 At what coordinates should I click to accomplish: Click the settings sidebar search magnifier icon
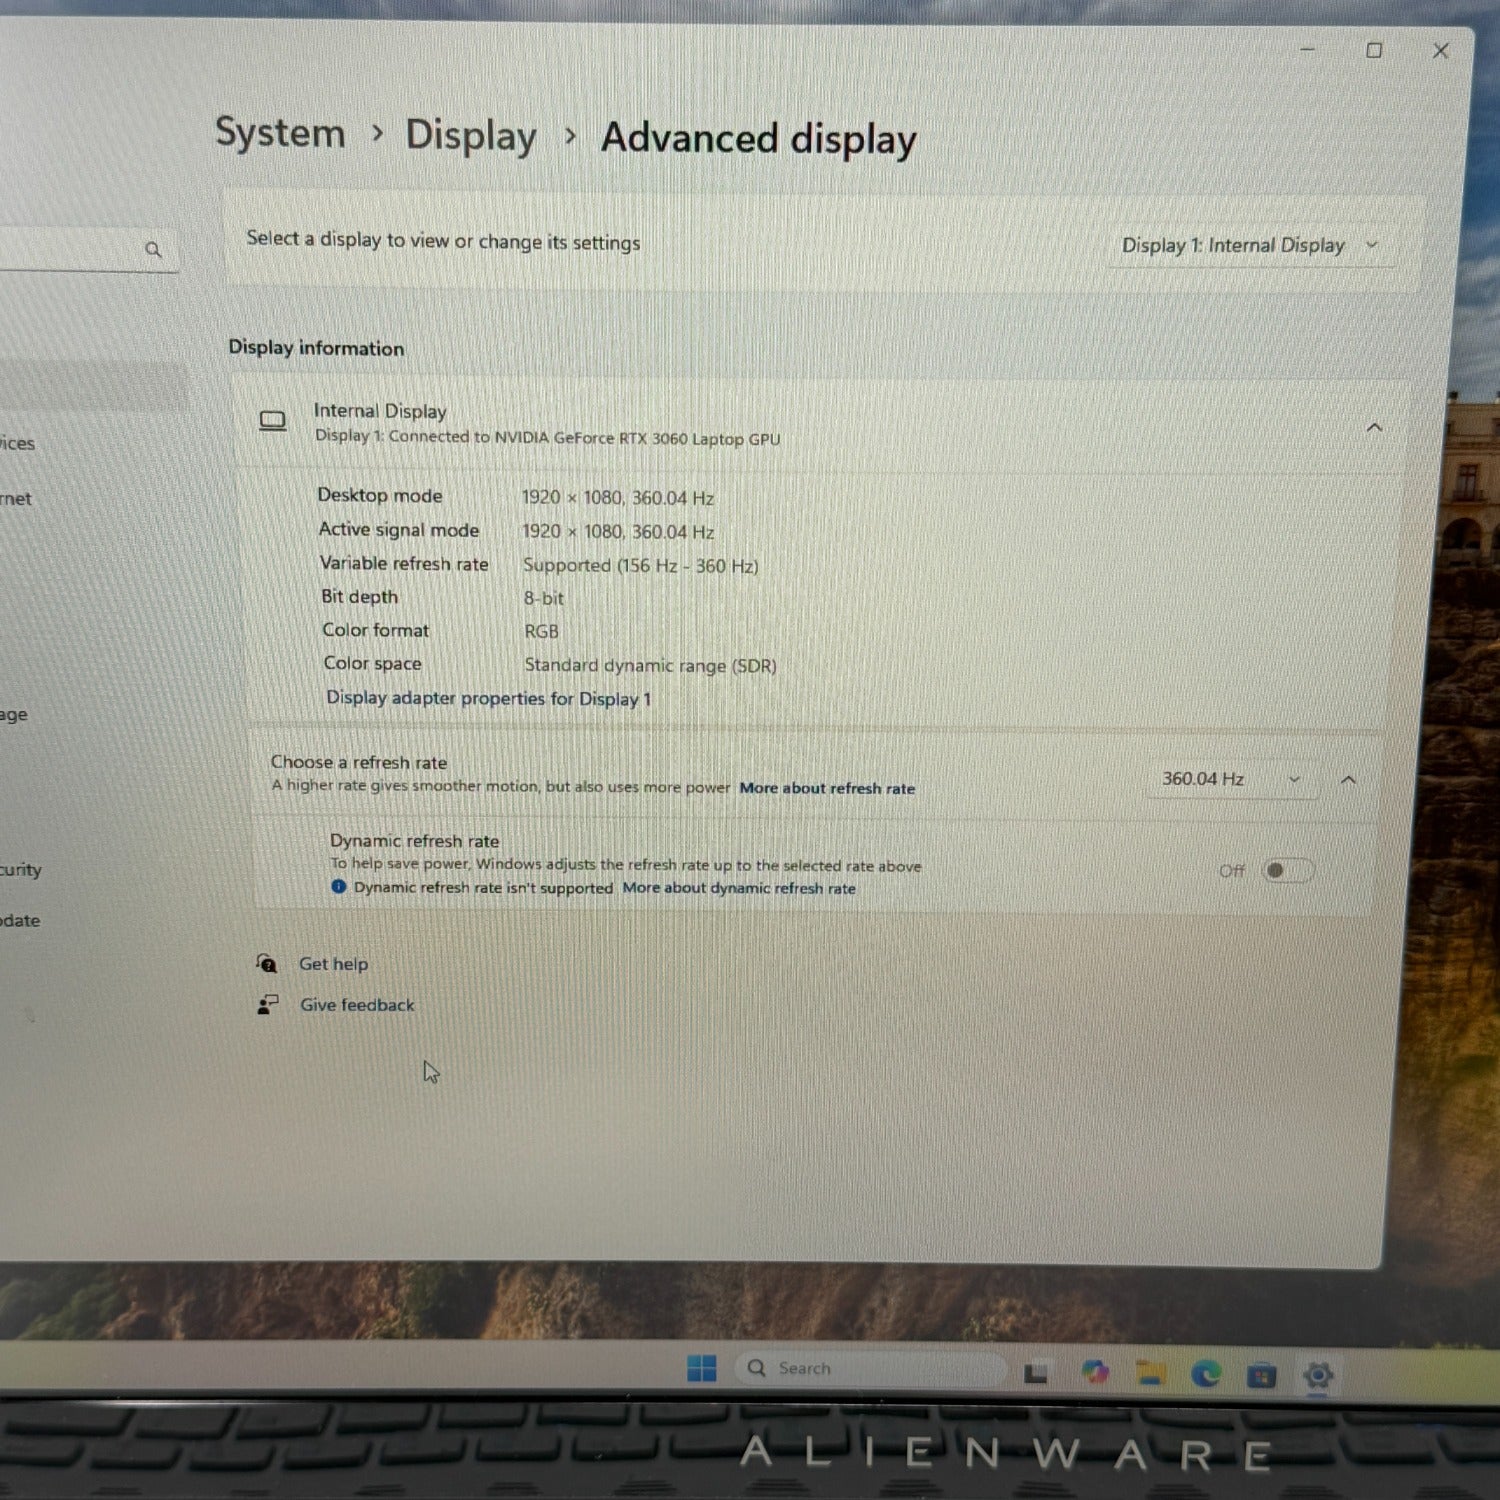(153, 249)
